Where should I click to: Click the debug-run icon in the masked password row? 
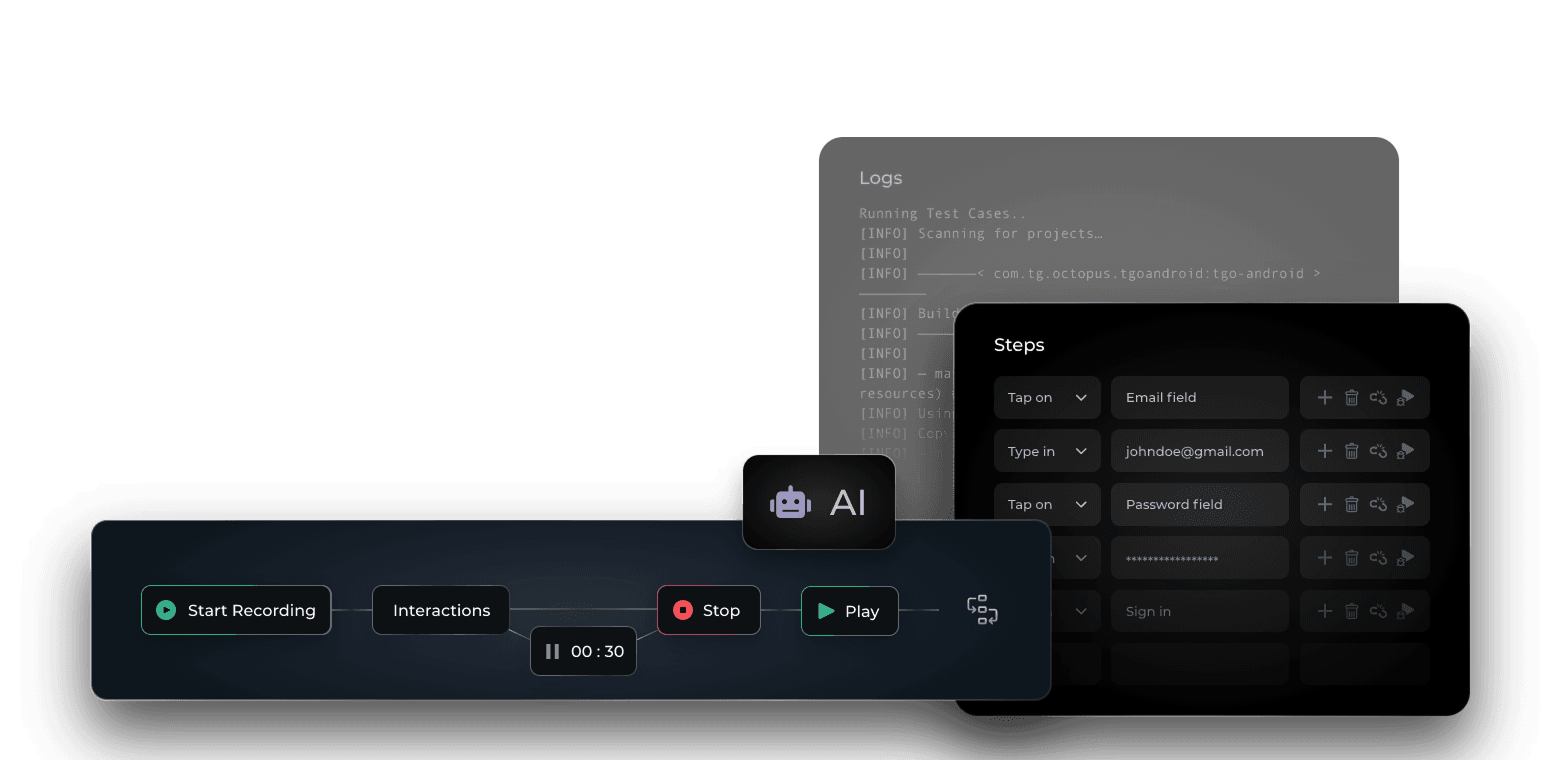[1405, 558]
